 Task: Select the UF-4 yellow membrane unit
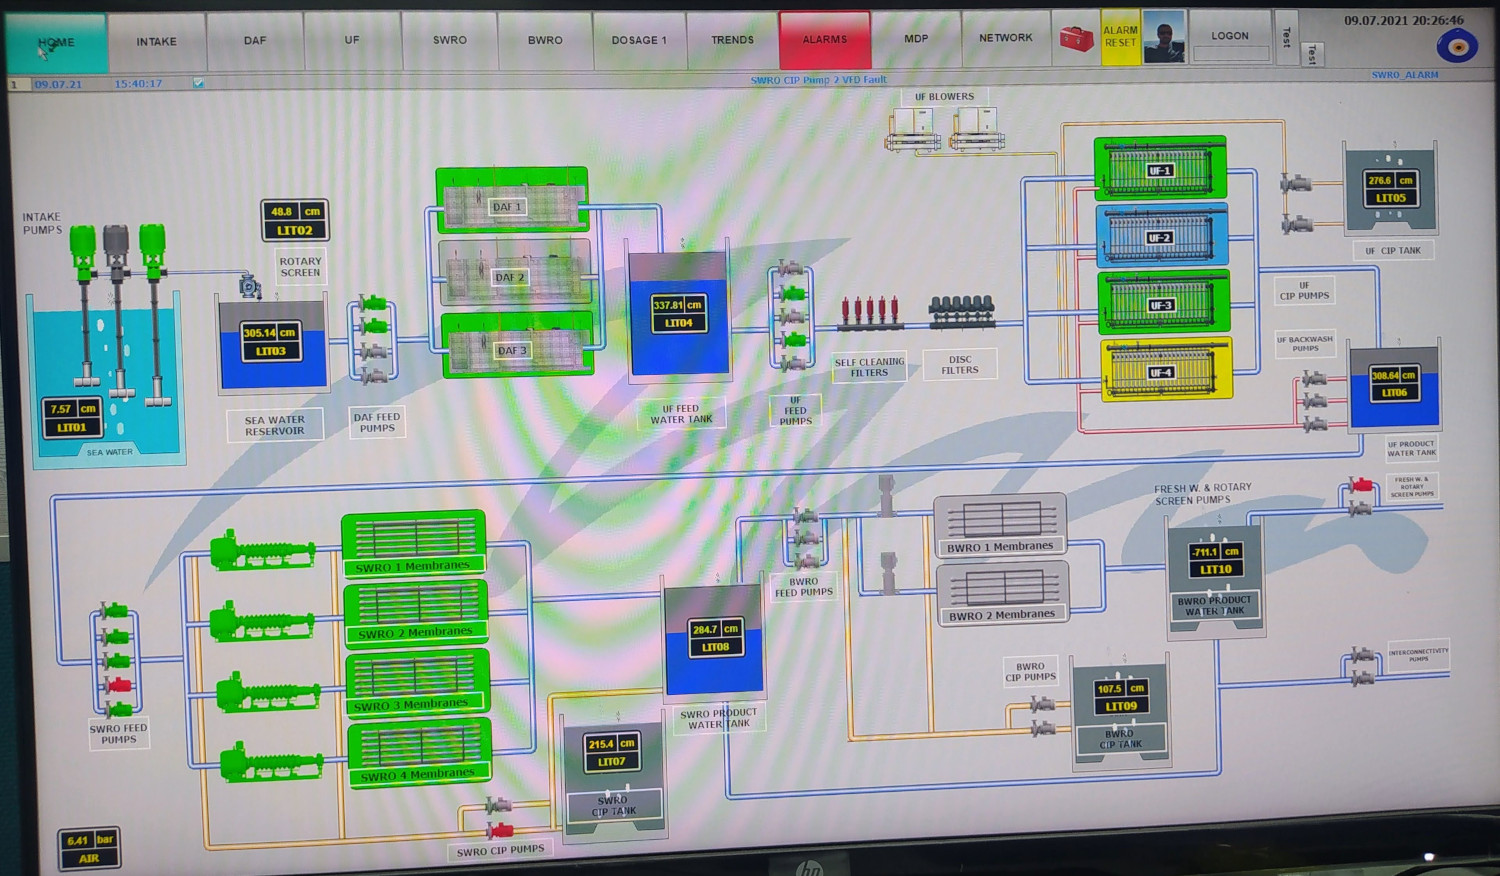[x=1166, y=370]
